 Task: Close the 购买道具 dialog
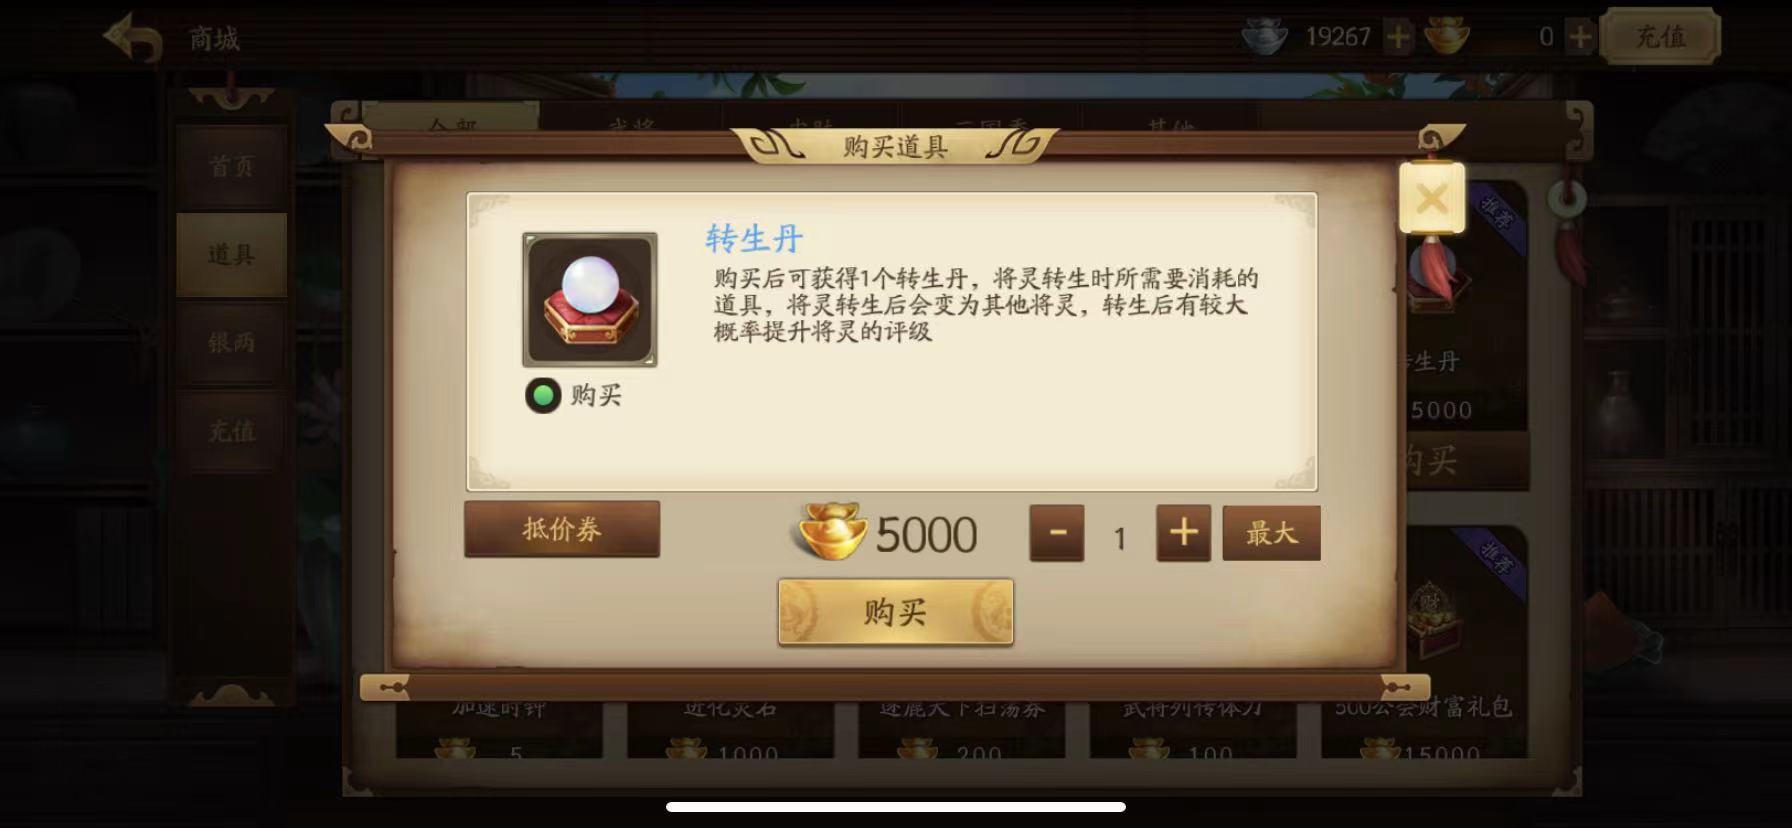click(x=1432, y=198)
